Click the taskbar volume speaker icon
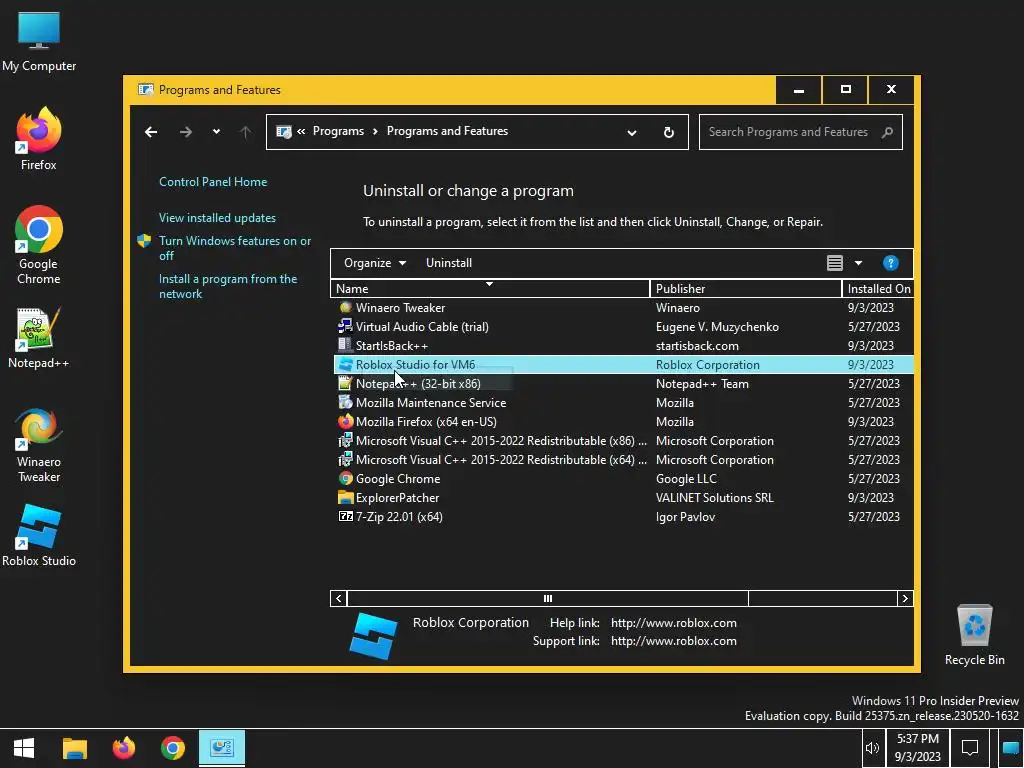This screenshot has width=1024, height=768. coord(872,748)
